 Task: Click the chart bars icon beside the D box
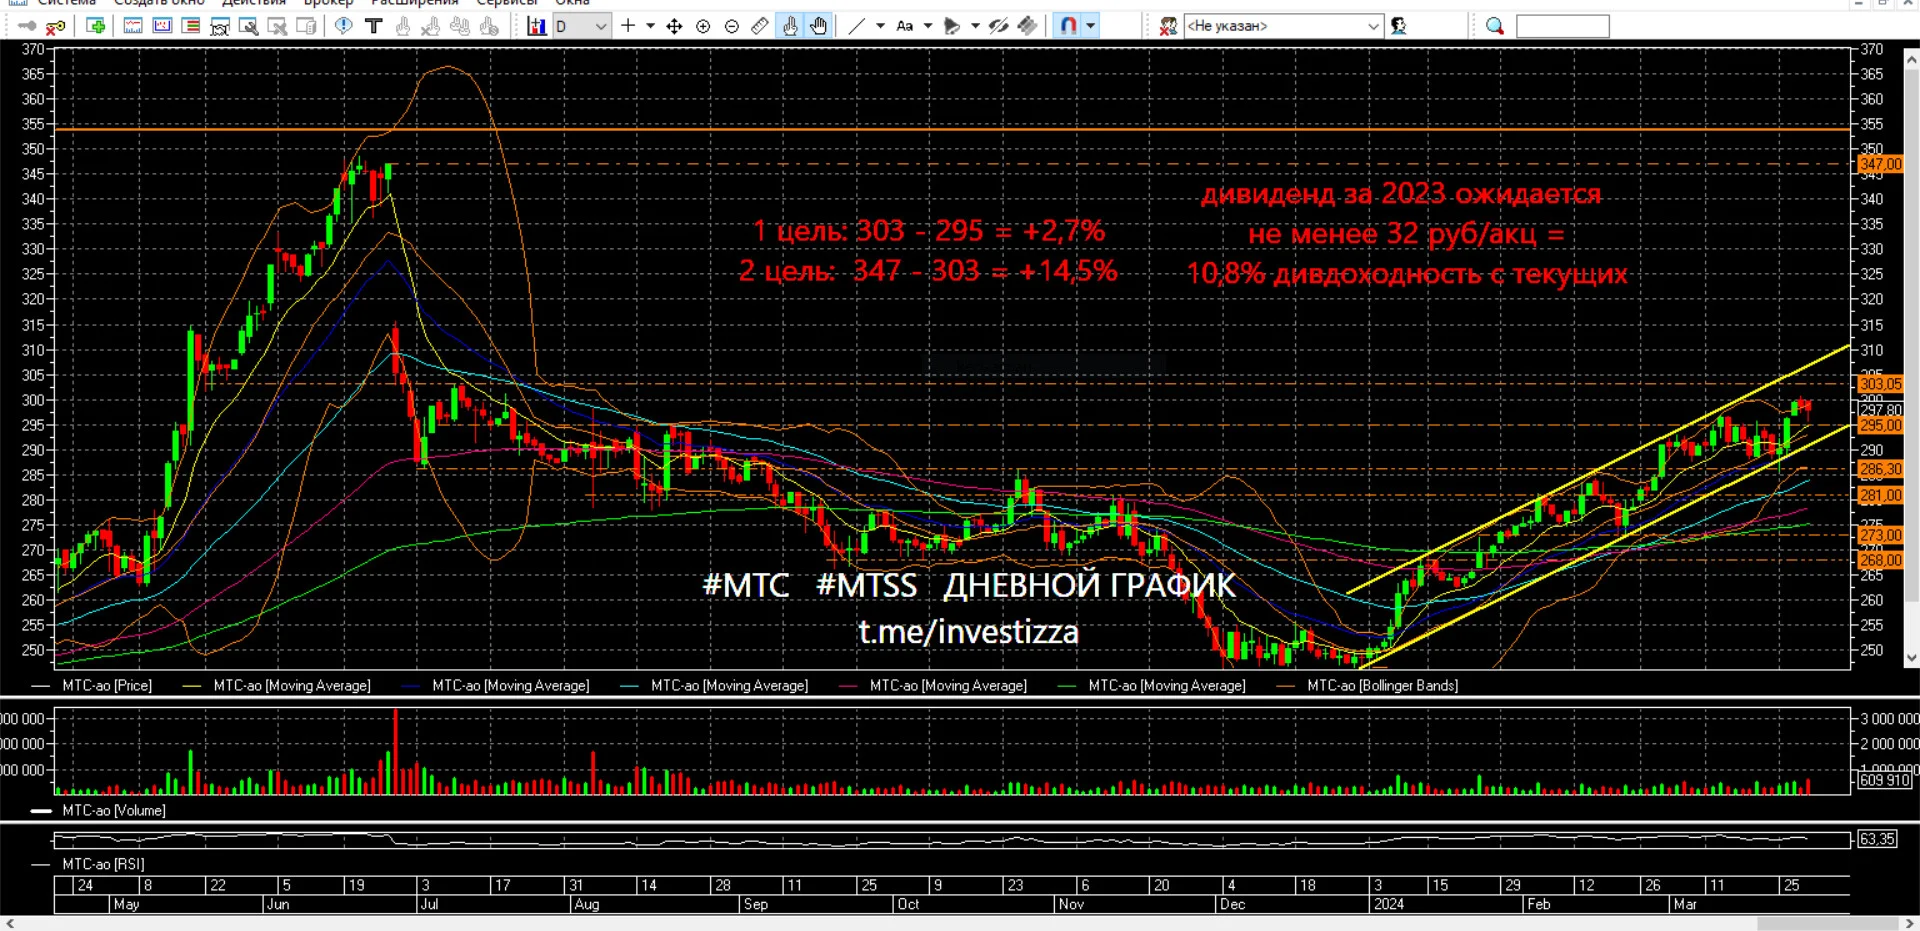pos(537,26)
